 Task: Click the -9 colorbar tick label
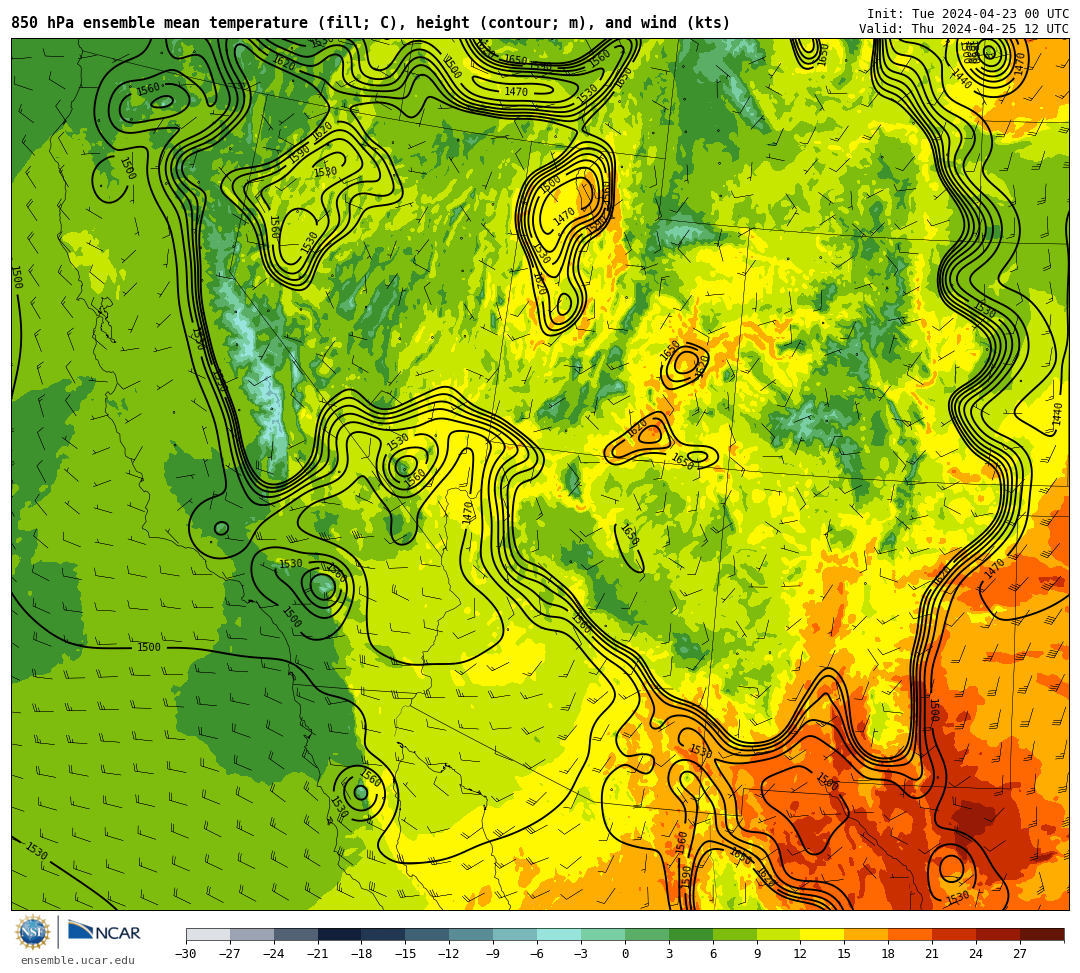(x=494, y=954)
